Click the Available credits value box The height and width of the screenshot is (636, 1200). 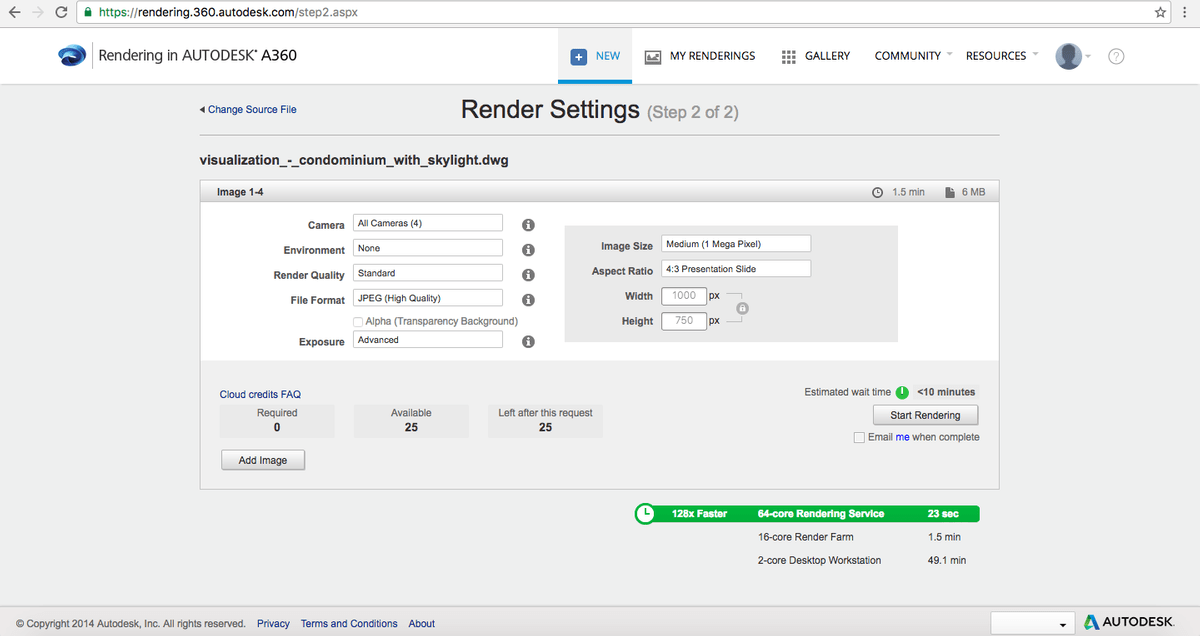pyautogui.click(x=411, y=420)
